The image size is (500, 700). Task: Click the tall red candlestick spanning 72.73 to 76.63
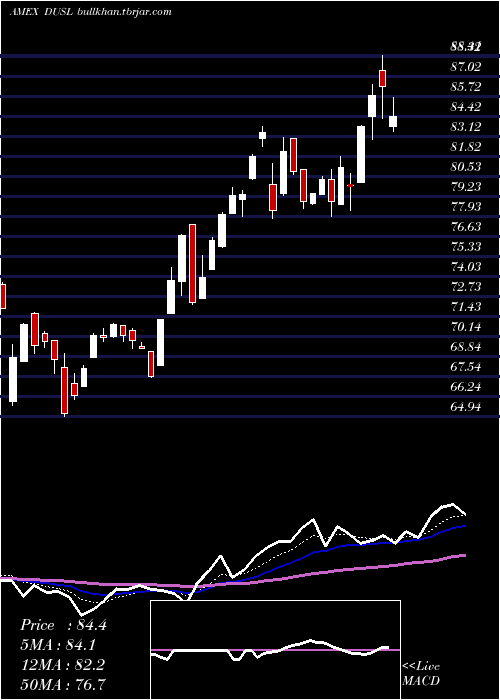pyautogui.click(x=192, y=264)
